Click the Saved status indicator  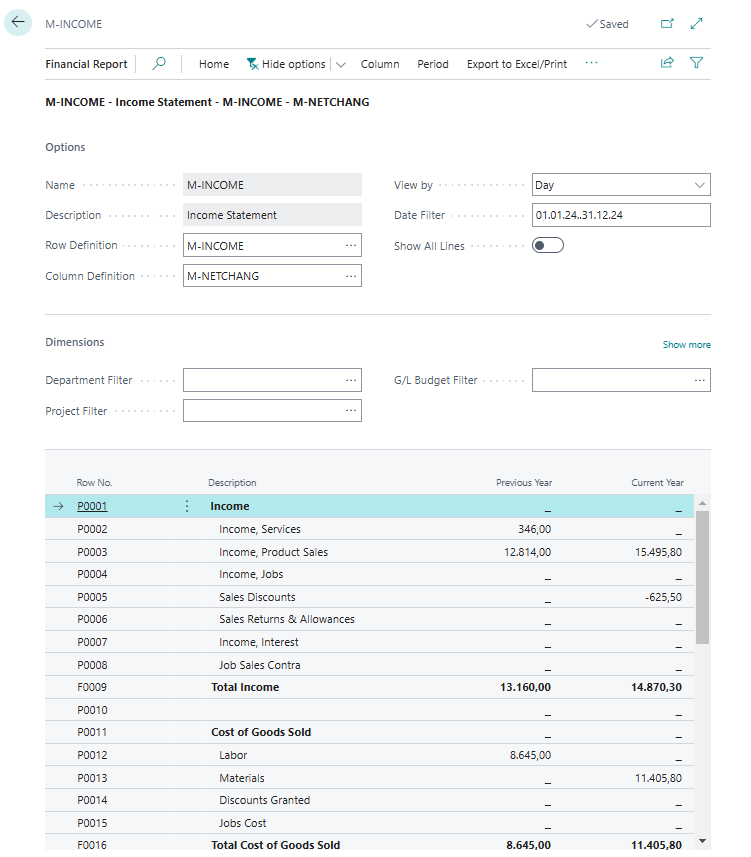click(607, 24)
